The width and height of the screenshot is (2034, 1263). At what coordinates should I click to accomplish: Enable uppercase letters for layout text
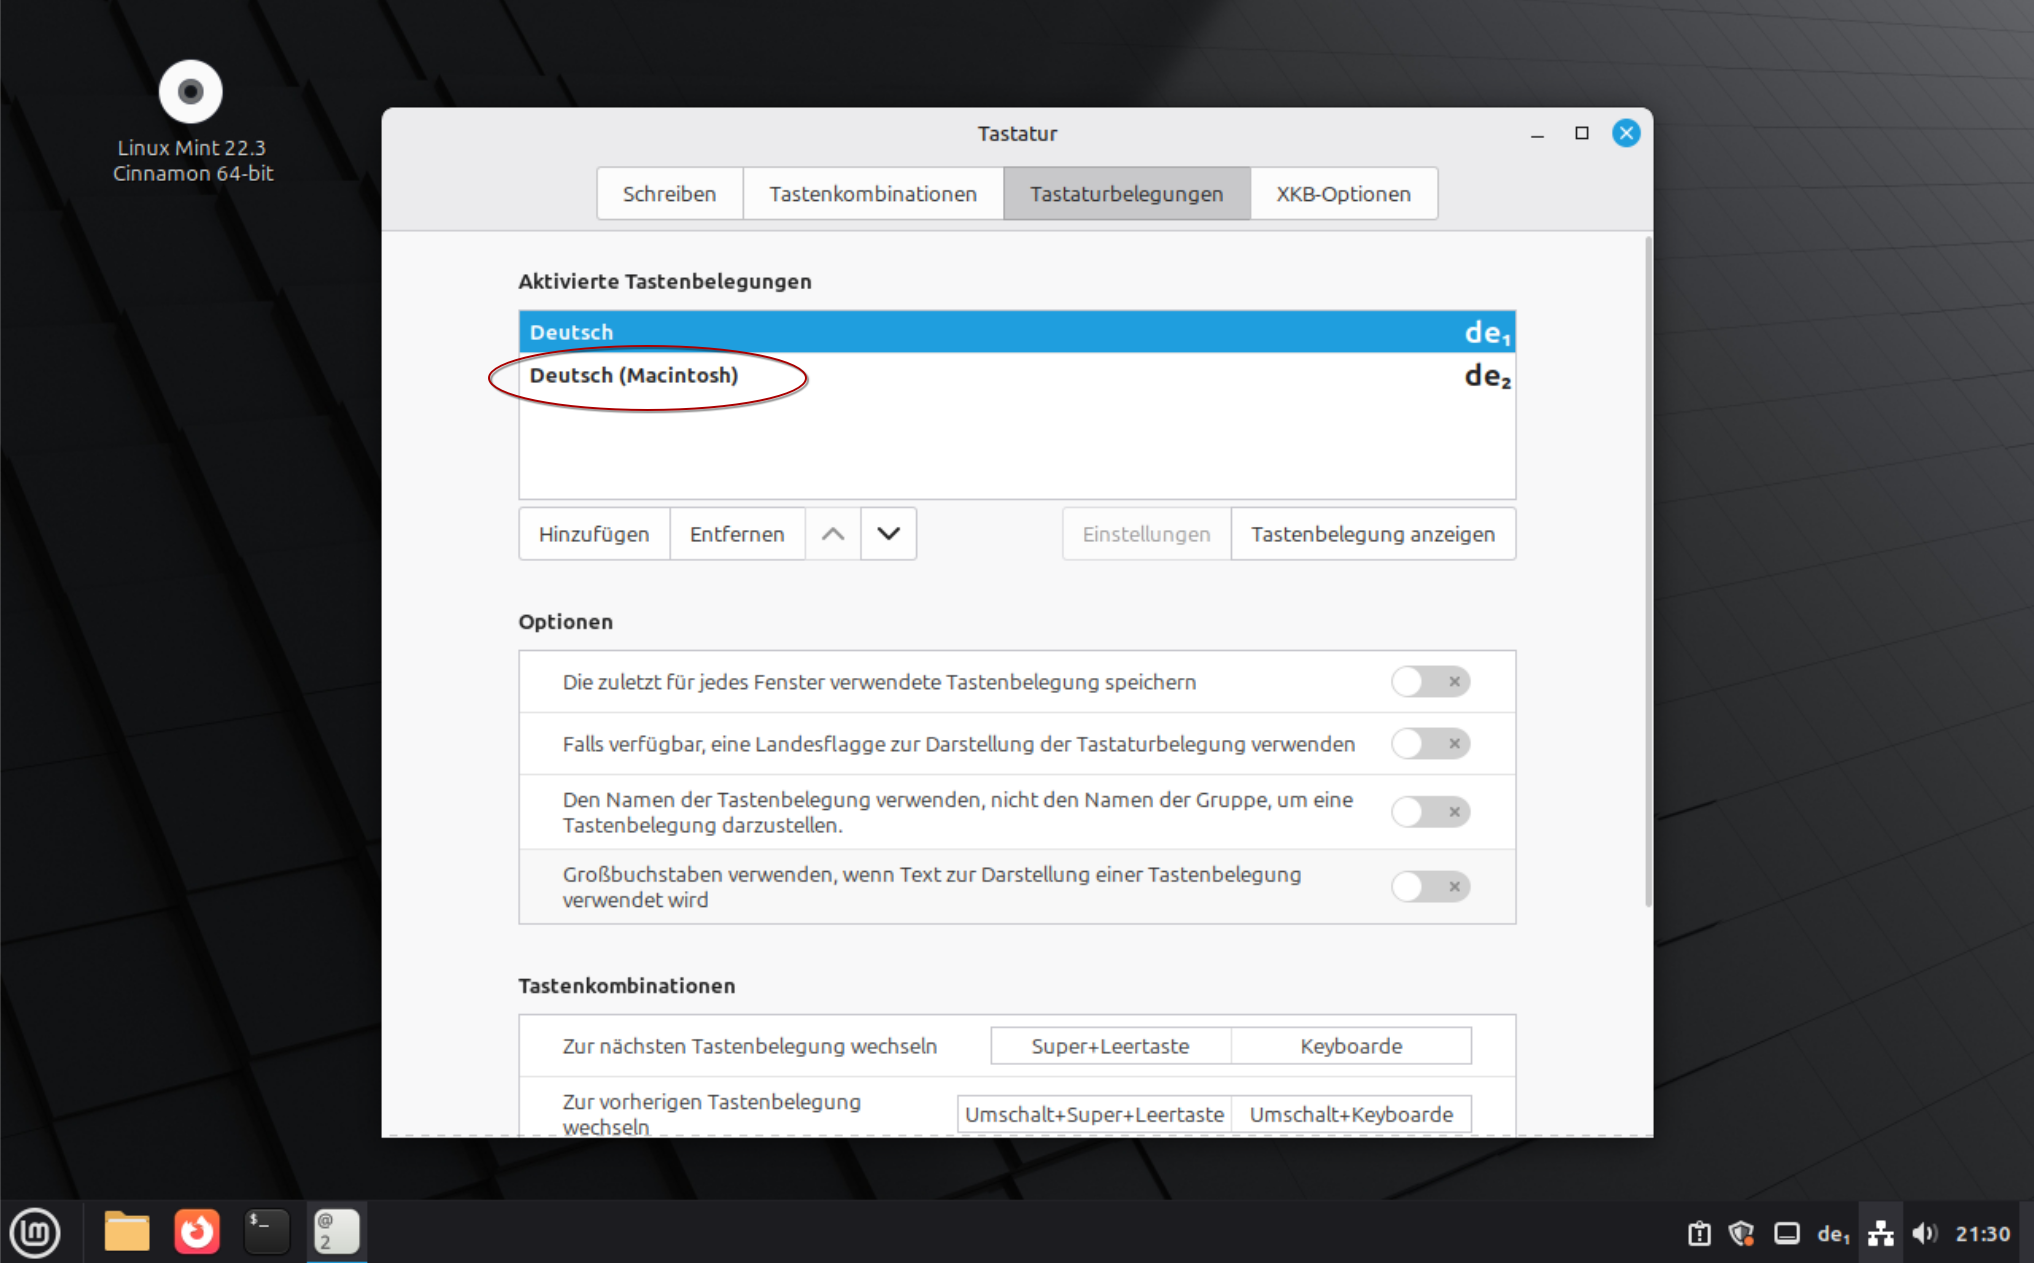[x=1429, y=887]
